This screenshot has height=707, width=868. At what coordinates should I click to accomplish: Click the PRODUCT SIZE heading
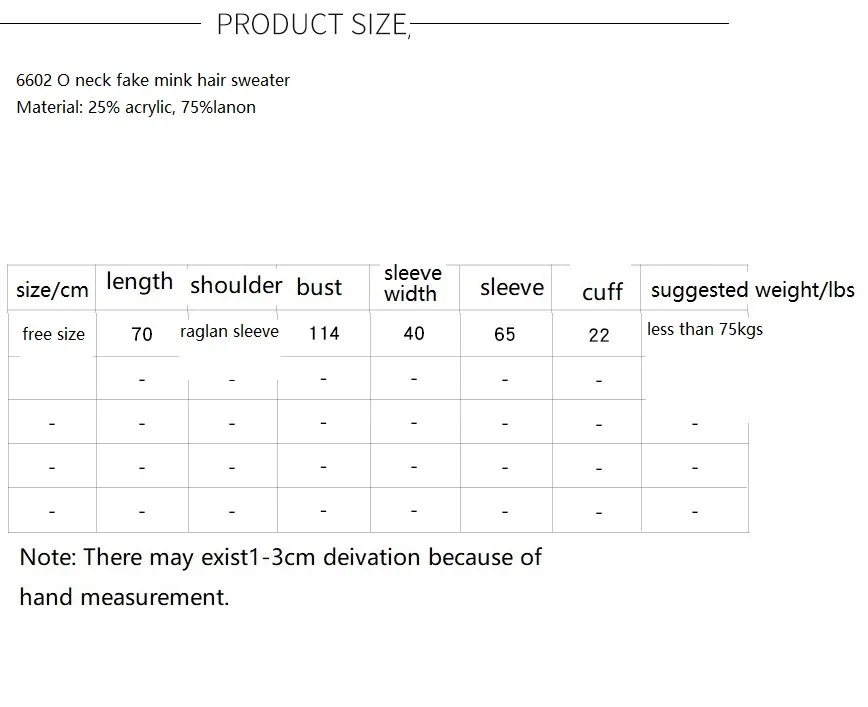313,24
